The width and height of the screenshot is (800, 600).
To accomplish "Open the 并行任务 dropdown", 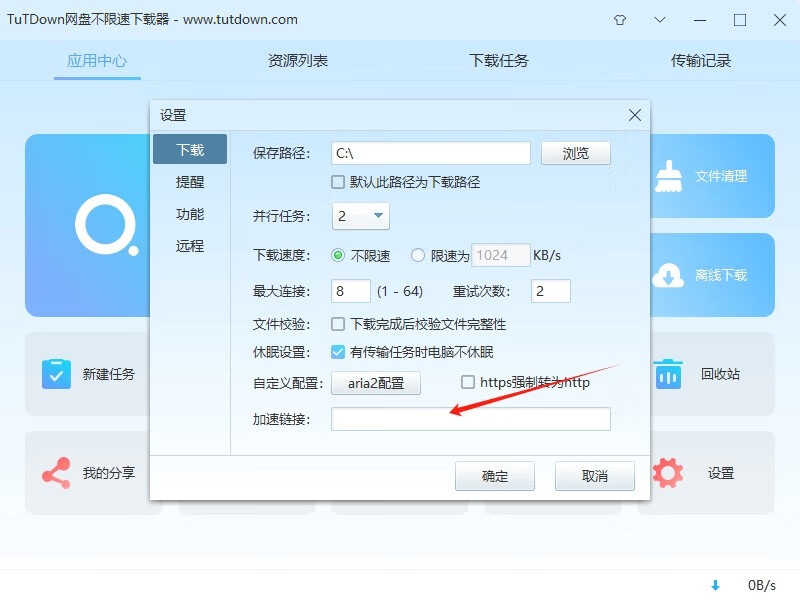I will [361, 216].
